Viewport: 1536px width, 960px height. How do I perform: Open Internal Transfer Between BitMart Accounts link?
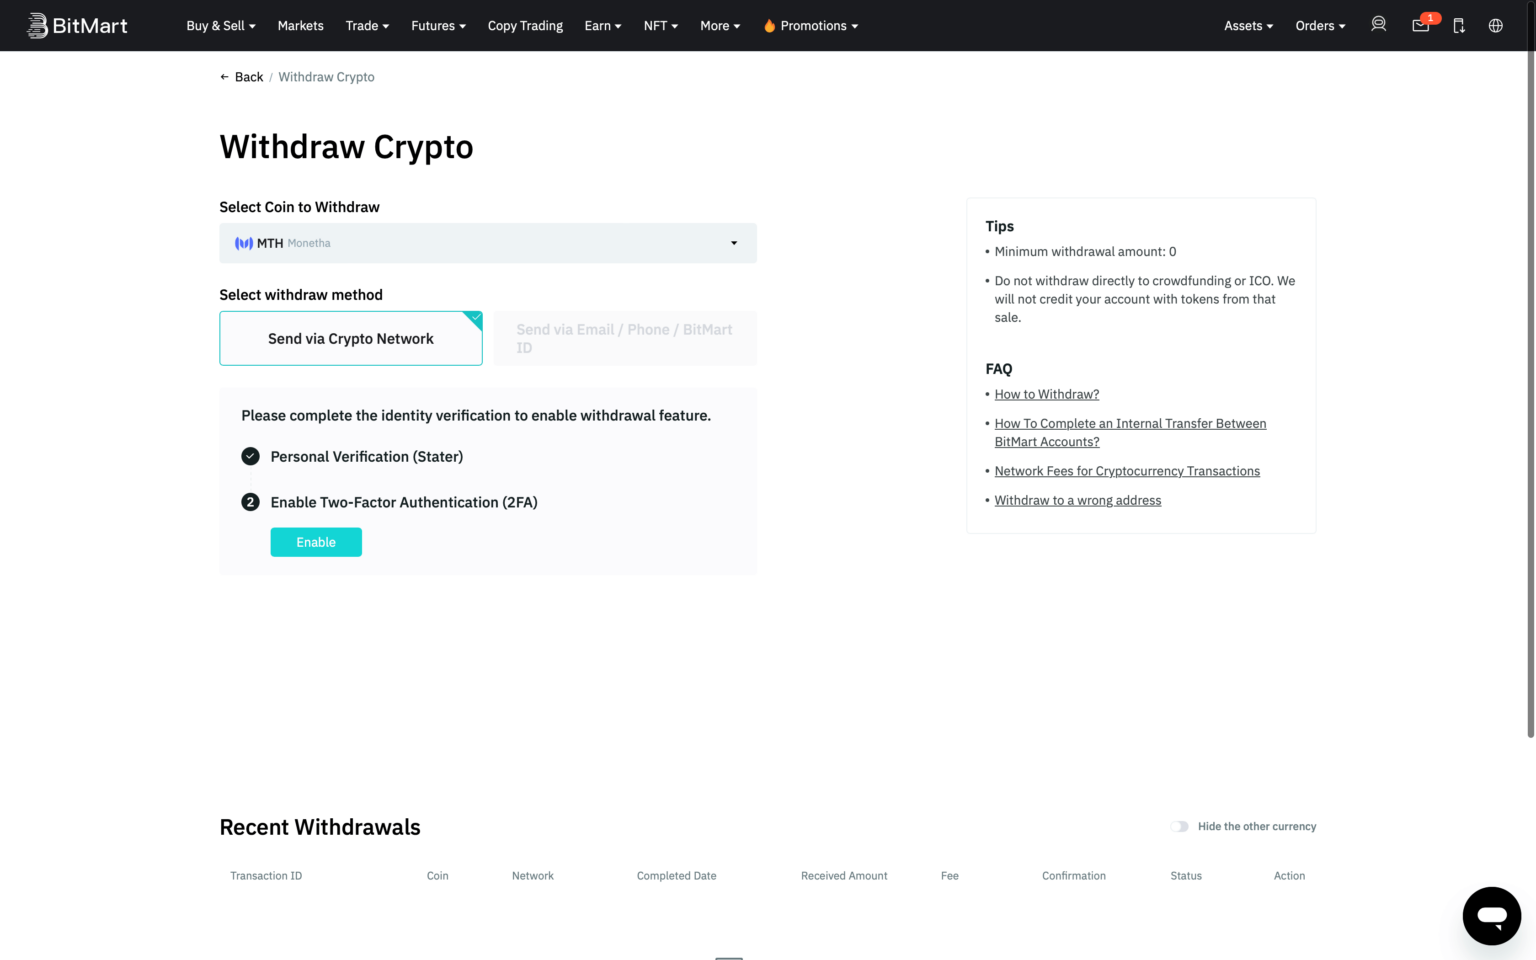point(1130,433)
